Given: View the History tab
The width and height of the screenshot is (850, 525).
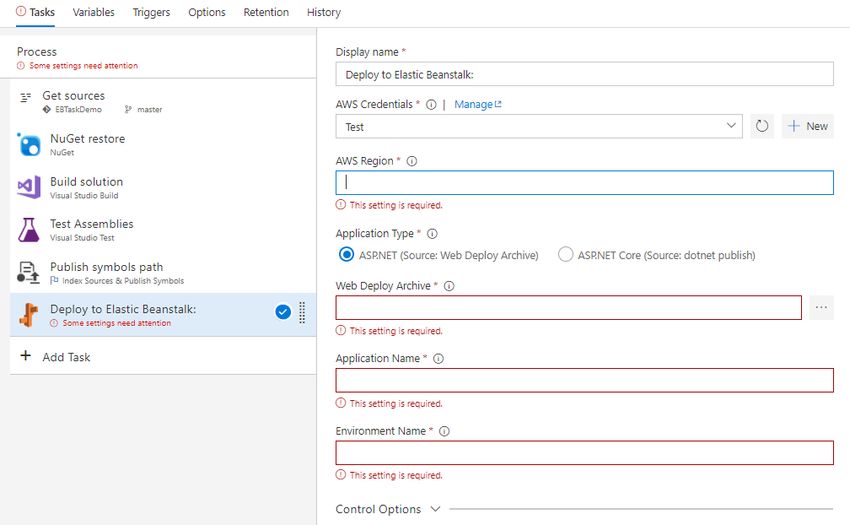Looking at the screenshot, I should click(x=324, y=12).
